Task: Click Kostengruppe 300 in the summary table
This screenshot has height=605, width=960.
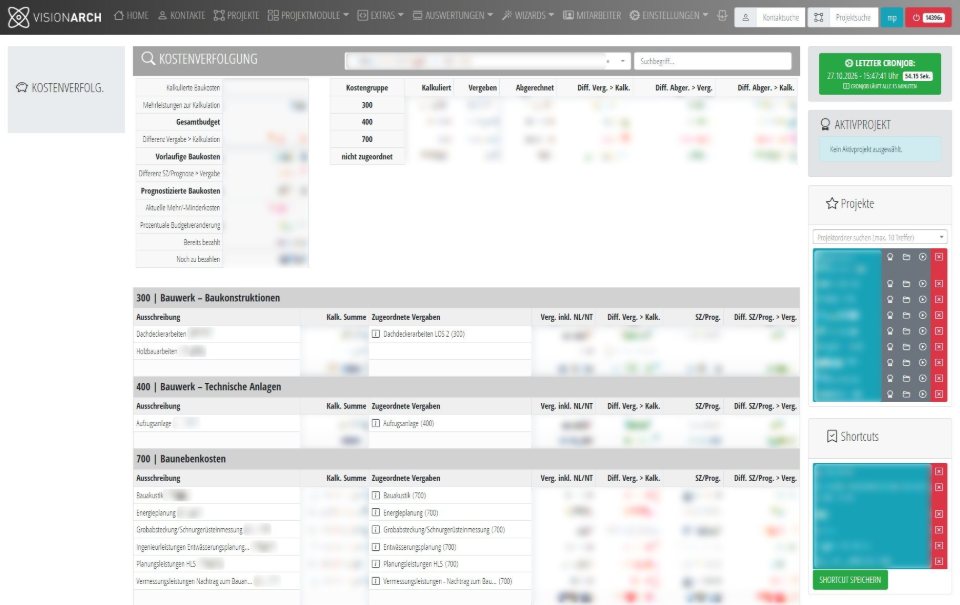Action: tap(367, 105)
